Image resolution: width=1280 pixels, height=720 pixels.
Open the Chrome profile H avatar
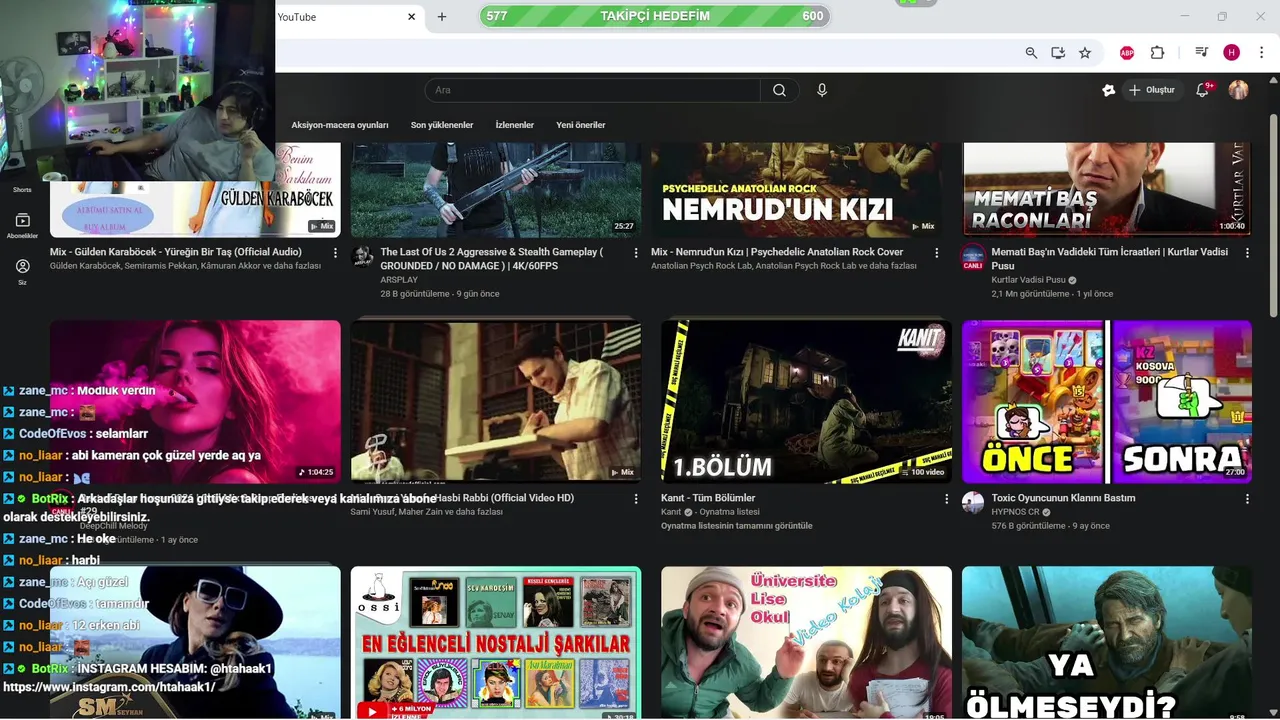[1231, 53]
